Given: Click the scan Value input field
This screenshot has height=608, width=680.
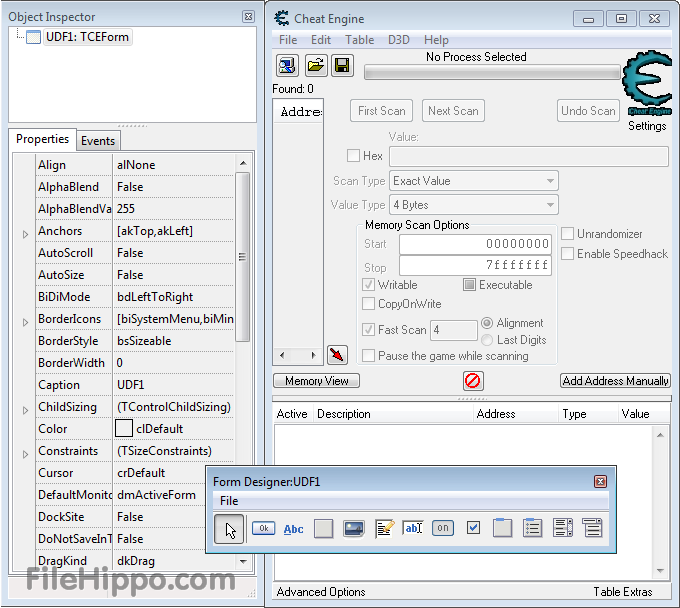Looking at the screenshot, I should click(x=529, y=157).
